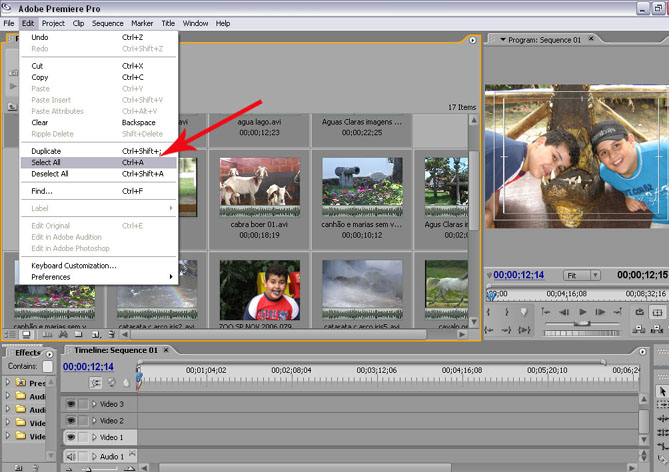Image resolution: width=669 pixels, height=472 pixels.
Task: Hide the Video 3 track with eye icon
Action: point(71,404)
